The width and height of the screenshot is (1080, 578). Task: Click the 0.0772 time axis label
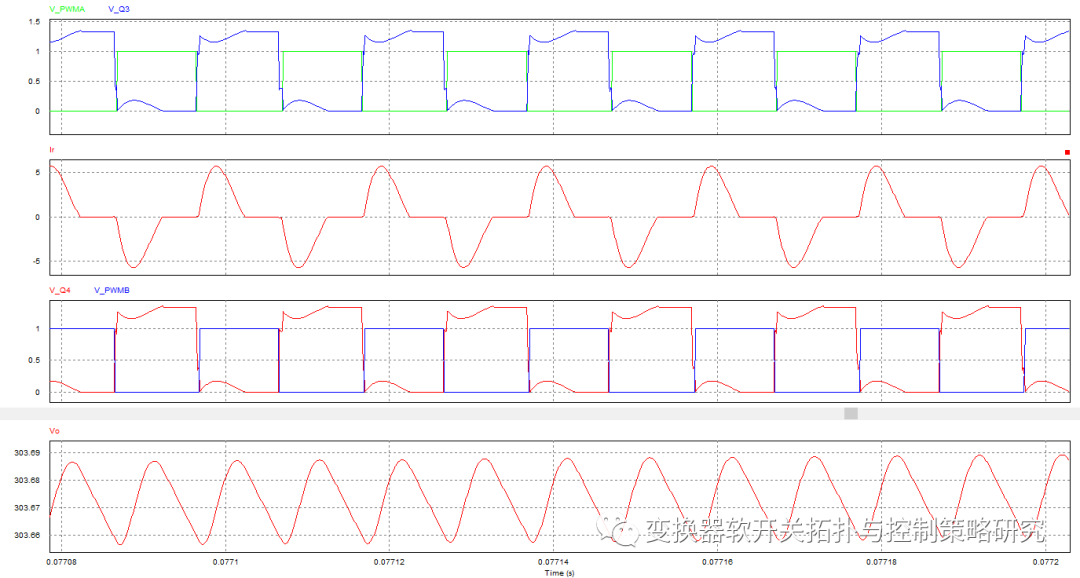pyautogui.click(x=1045, y=562)
